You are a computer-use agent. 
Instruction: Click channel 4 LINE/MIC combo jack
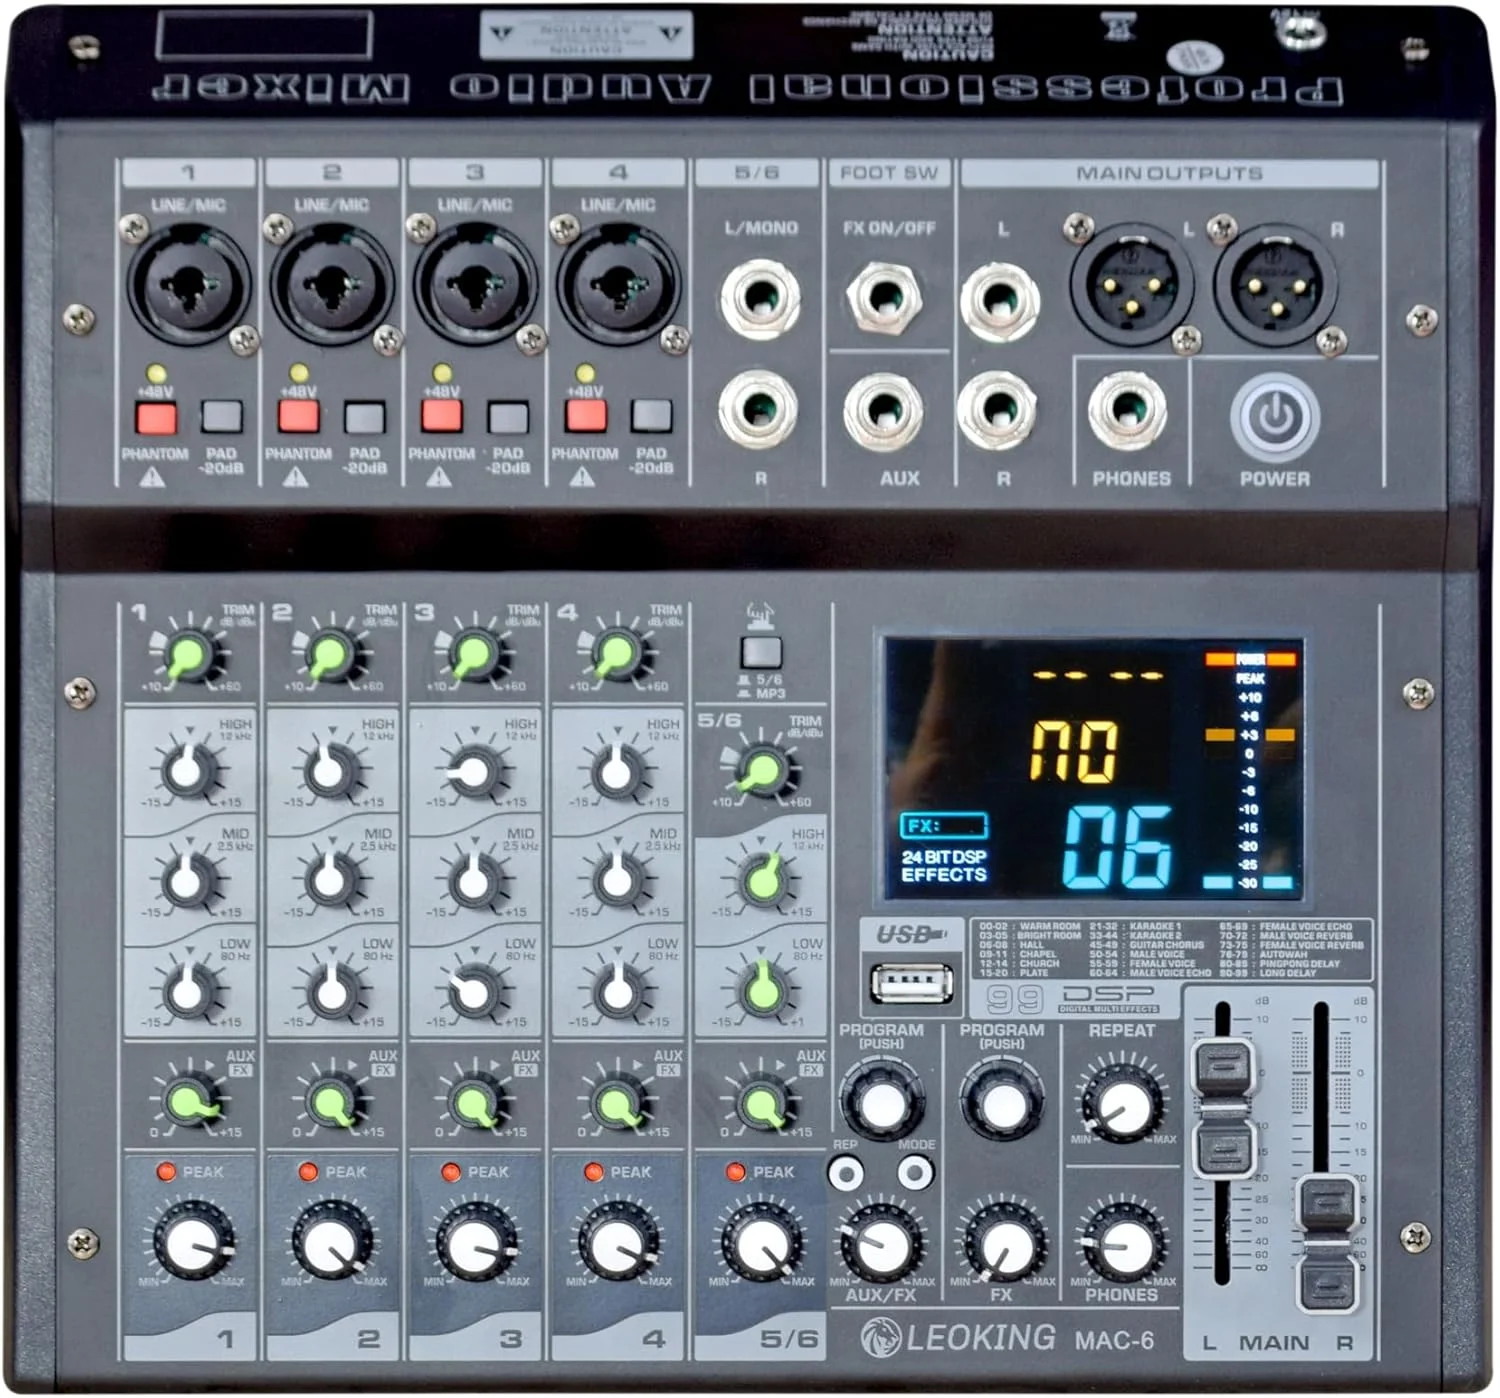tap(618, 284)
